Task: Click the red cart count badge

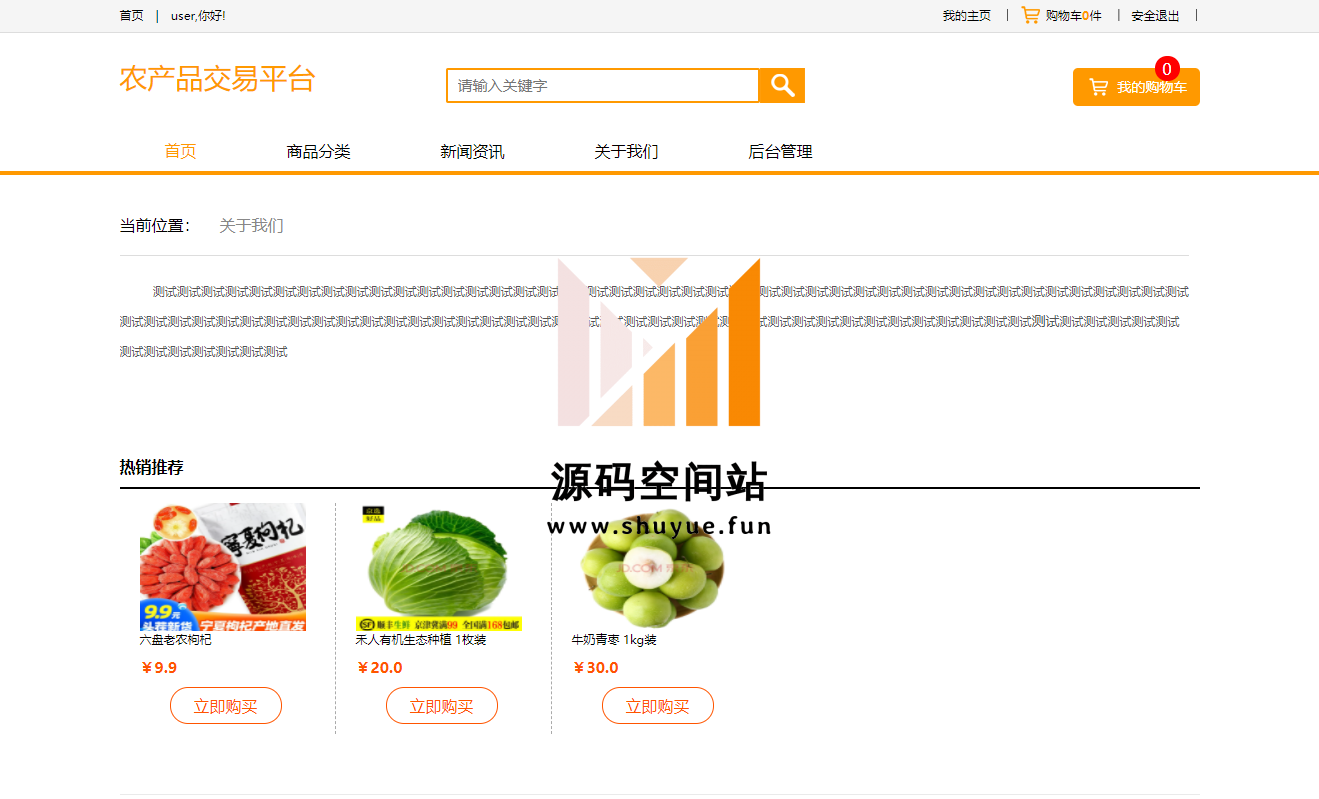Action: pyautogui.click(x=1167, y=69)
